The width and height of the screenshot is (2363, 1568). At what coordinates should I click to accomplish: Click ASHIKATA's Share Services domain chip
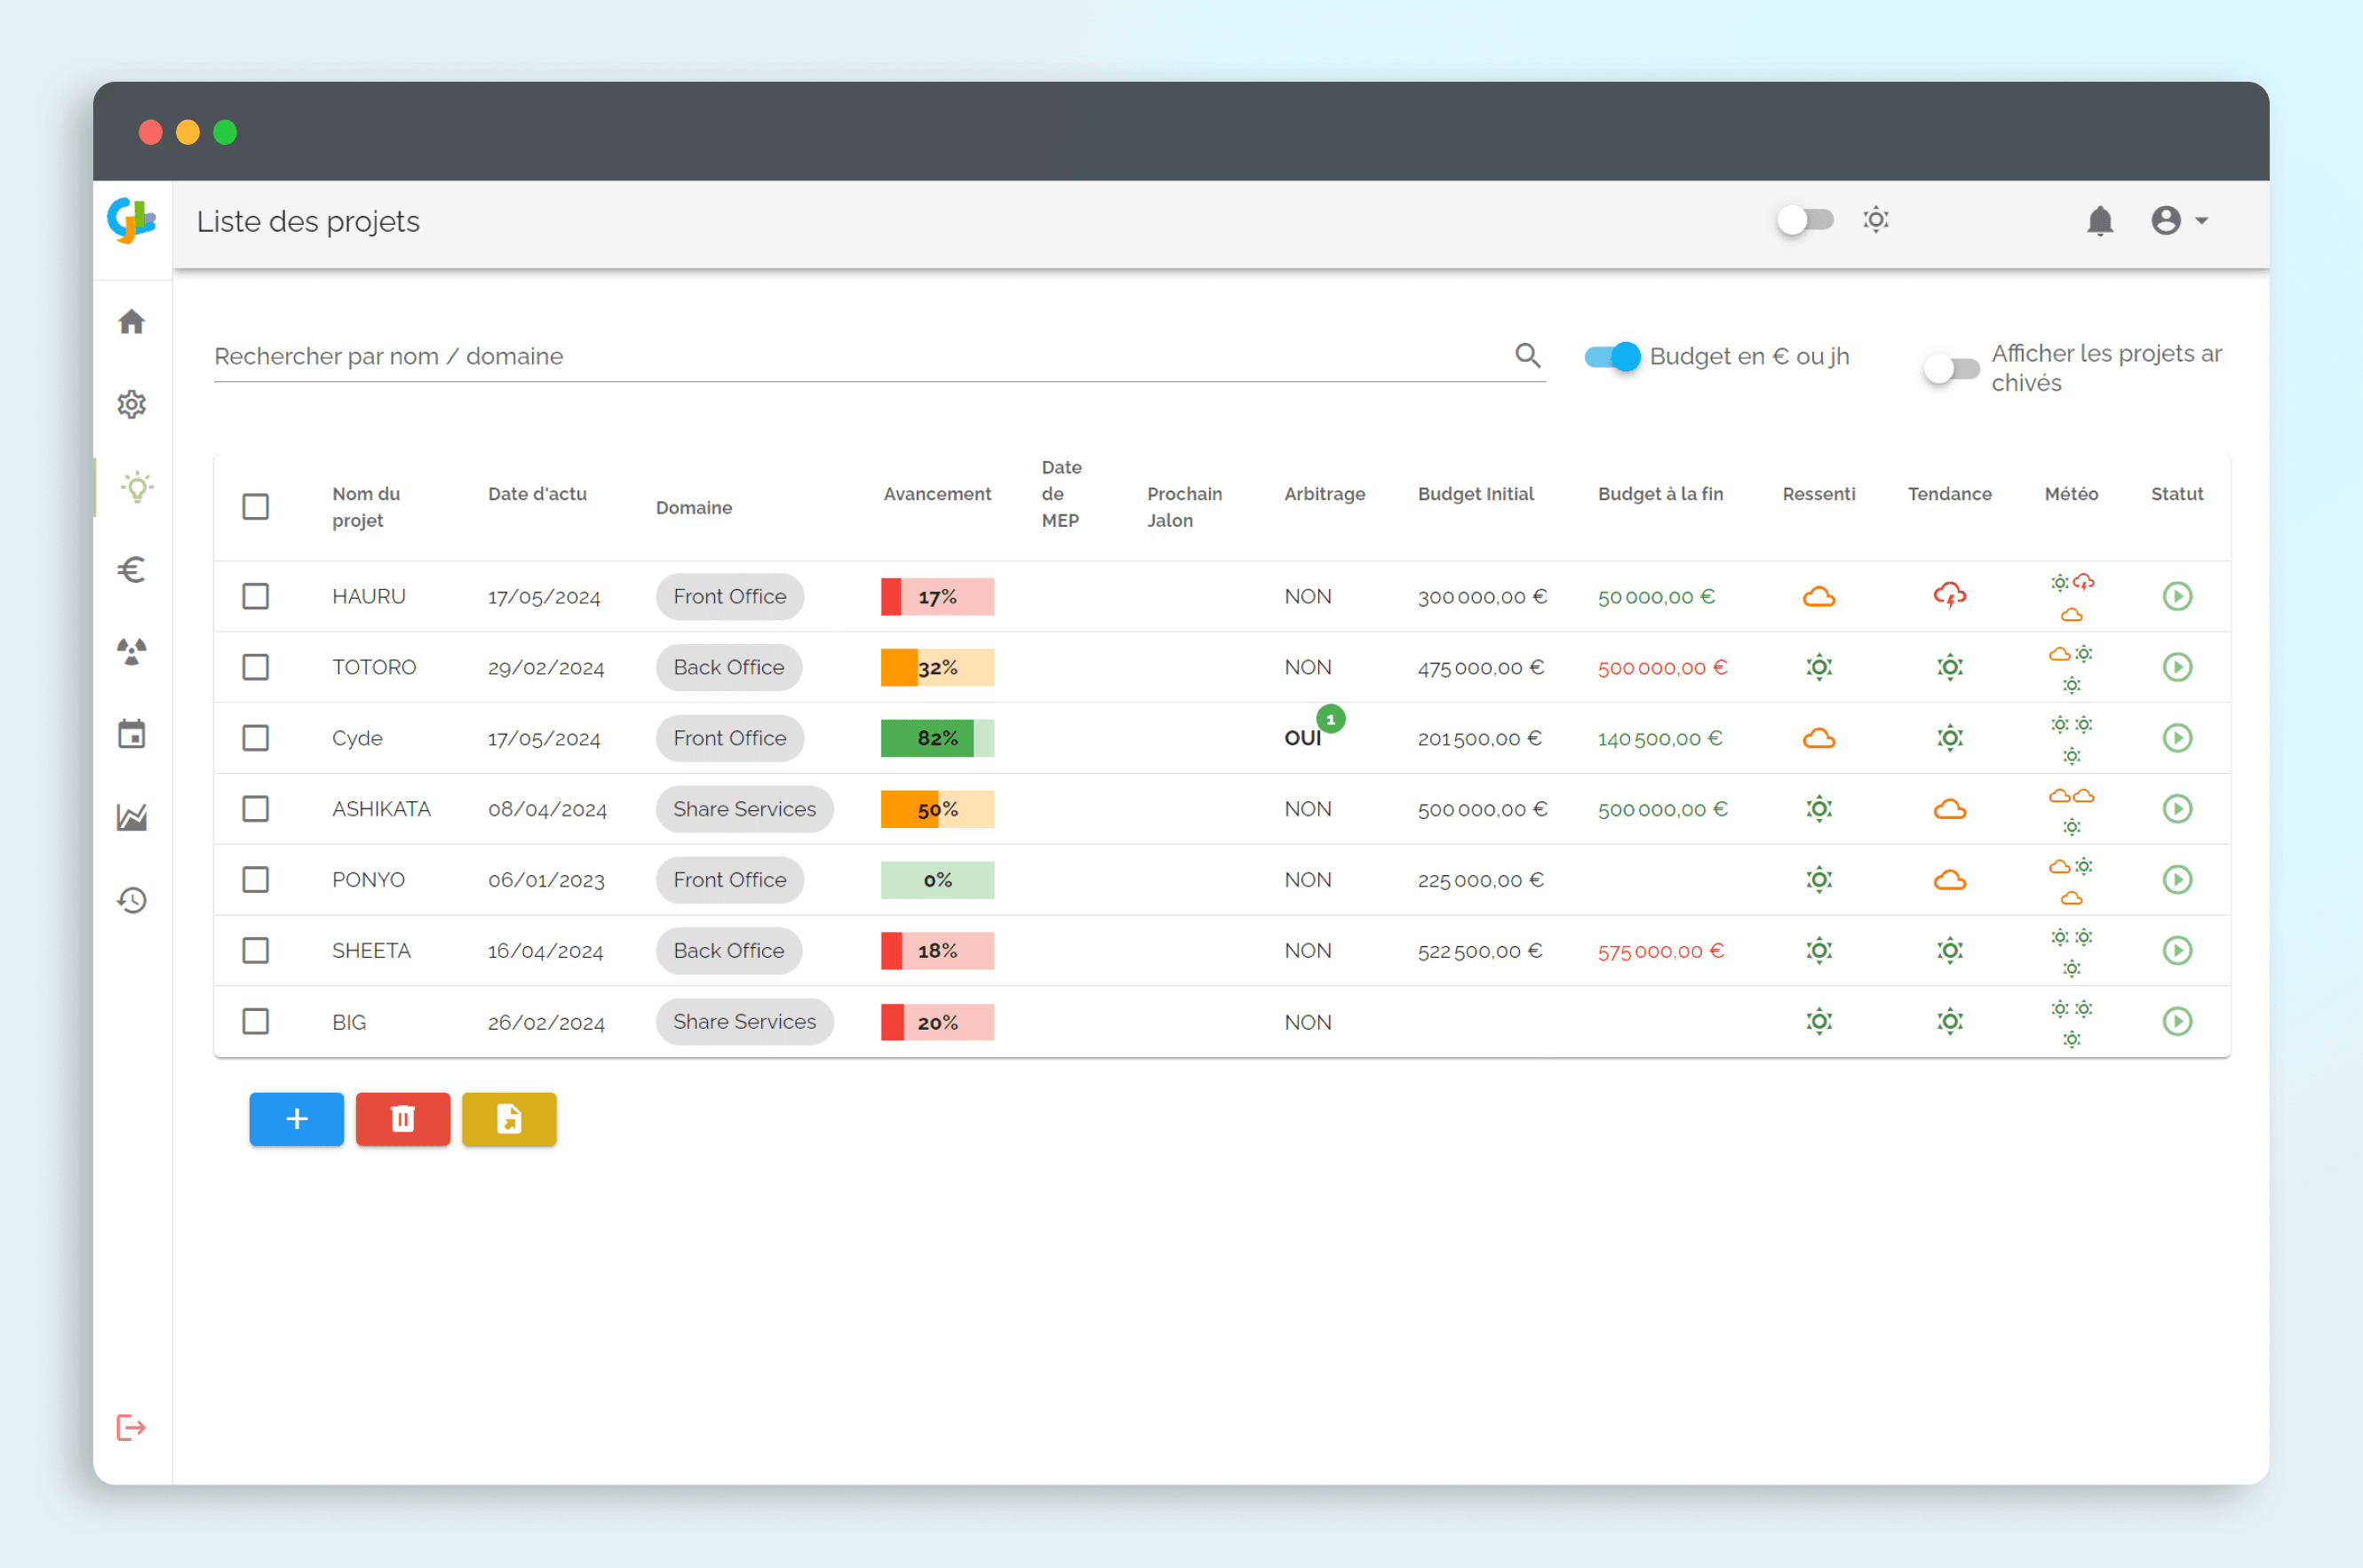coord(745,809)
